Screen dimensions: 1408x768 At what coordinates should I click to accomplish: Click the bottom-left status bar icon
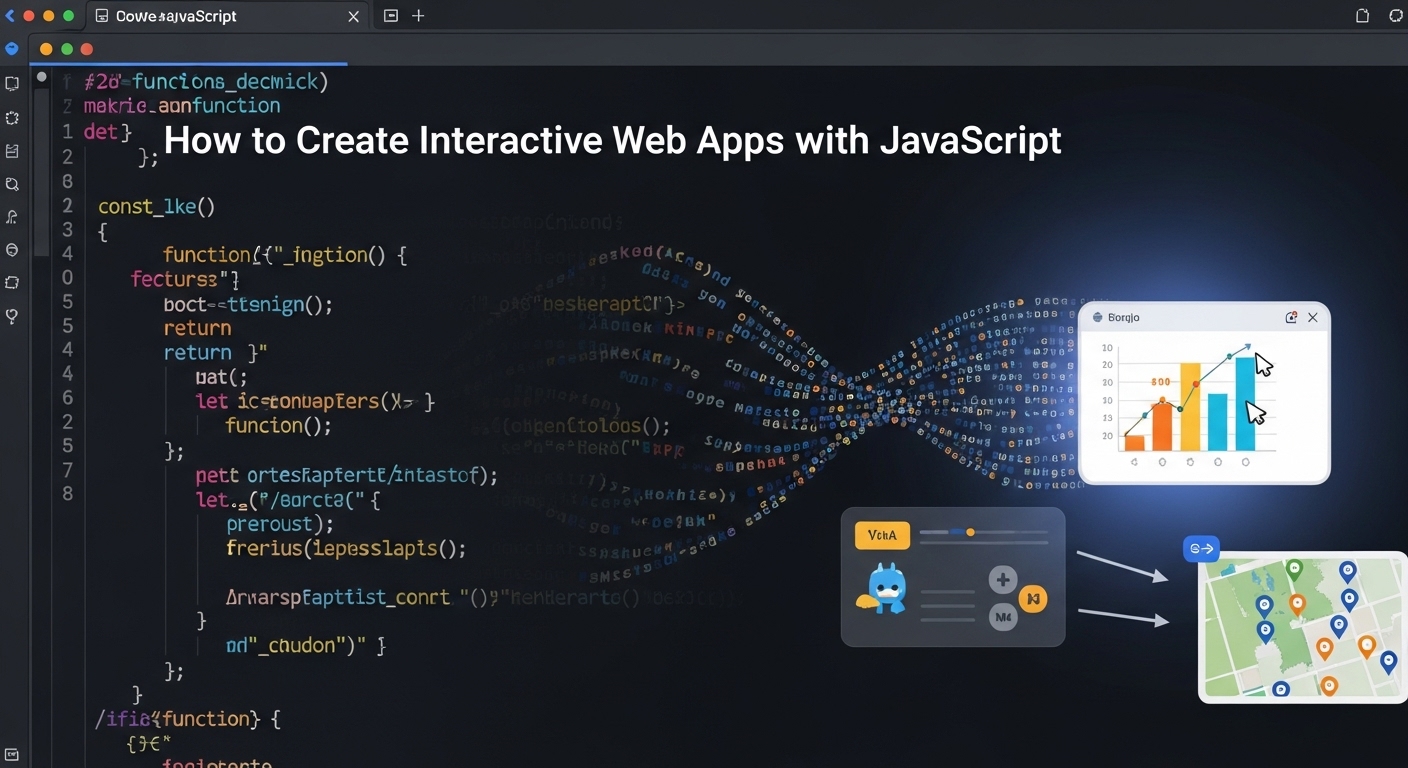pyautogui.click(x=12, y=754)
